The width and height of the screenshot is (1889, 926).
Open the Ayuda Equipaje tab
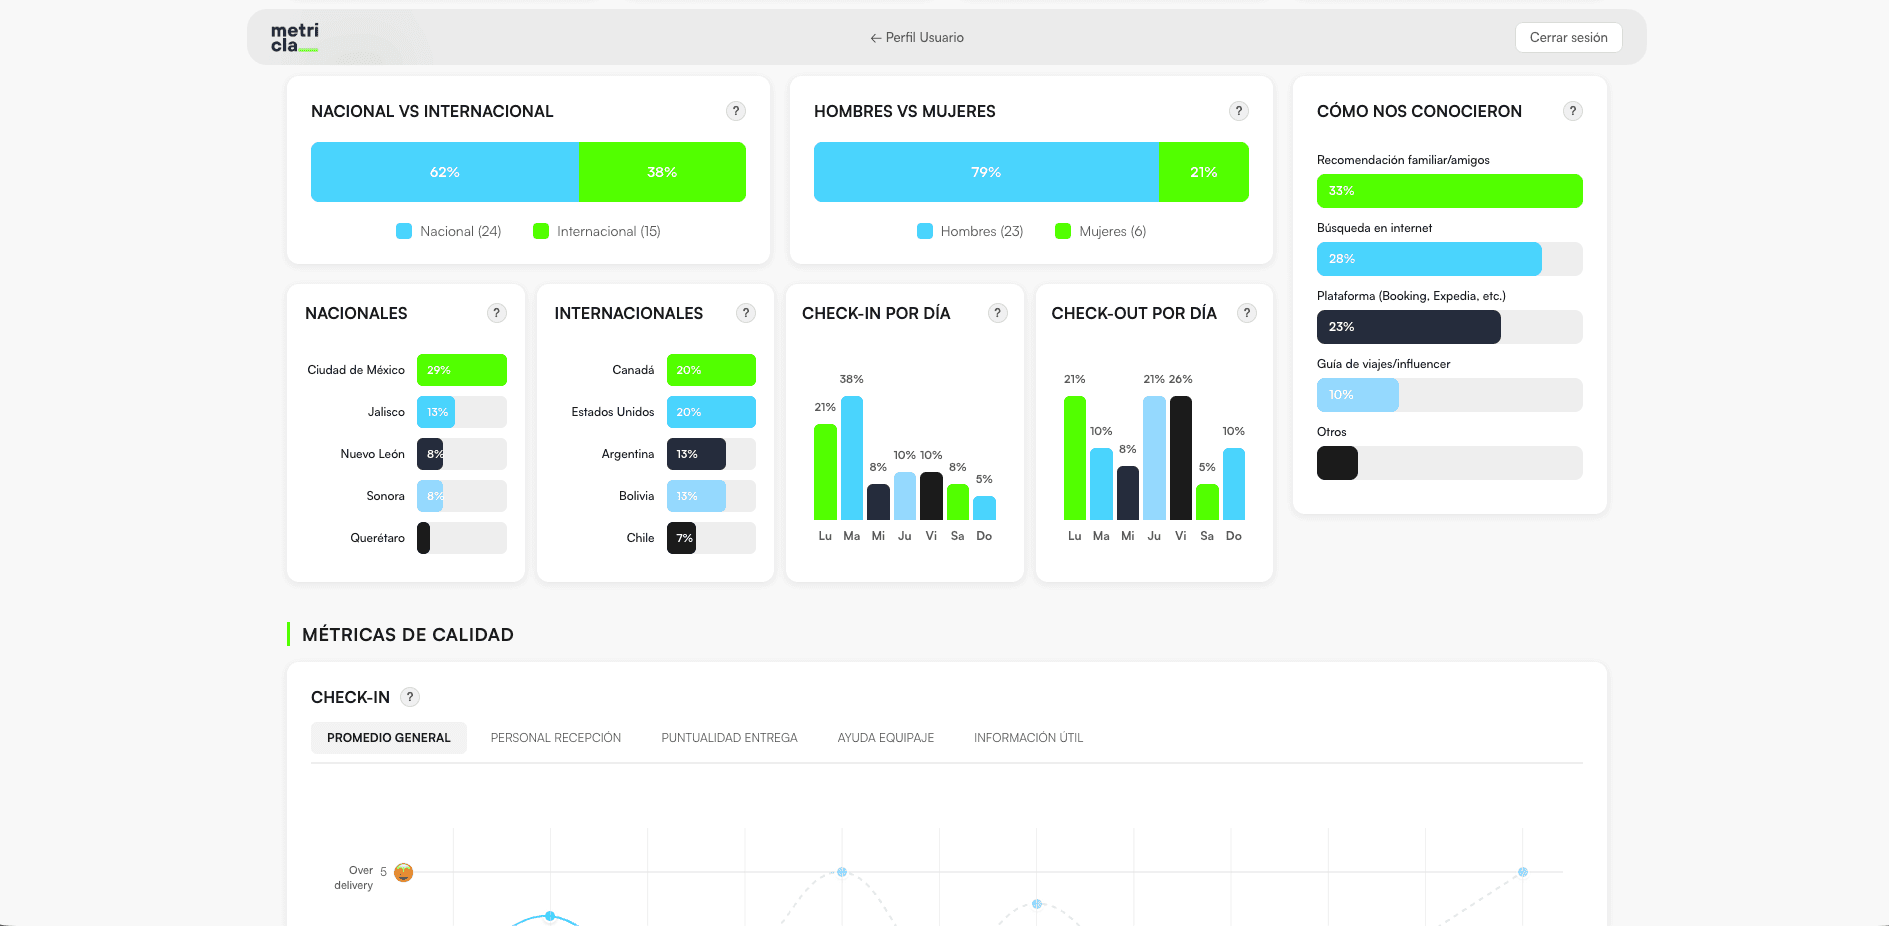coord(886,737)
